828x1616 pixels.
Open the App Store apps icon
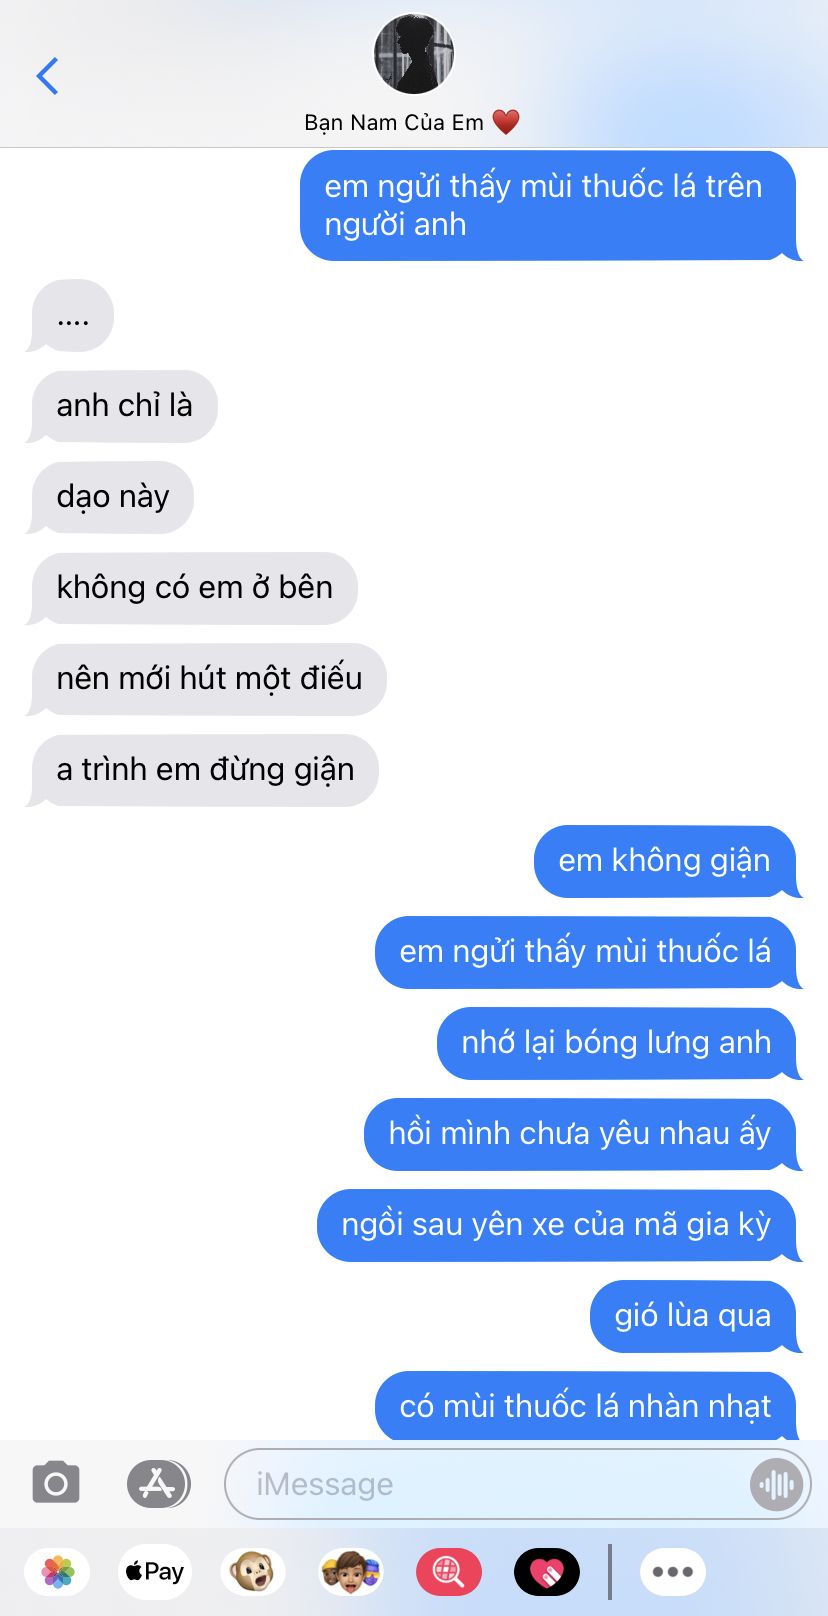point(158,1484)
